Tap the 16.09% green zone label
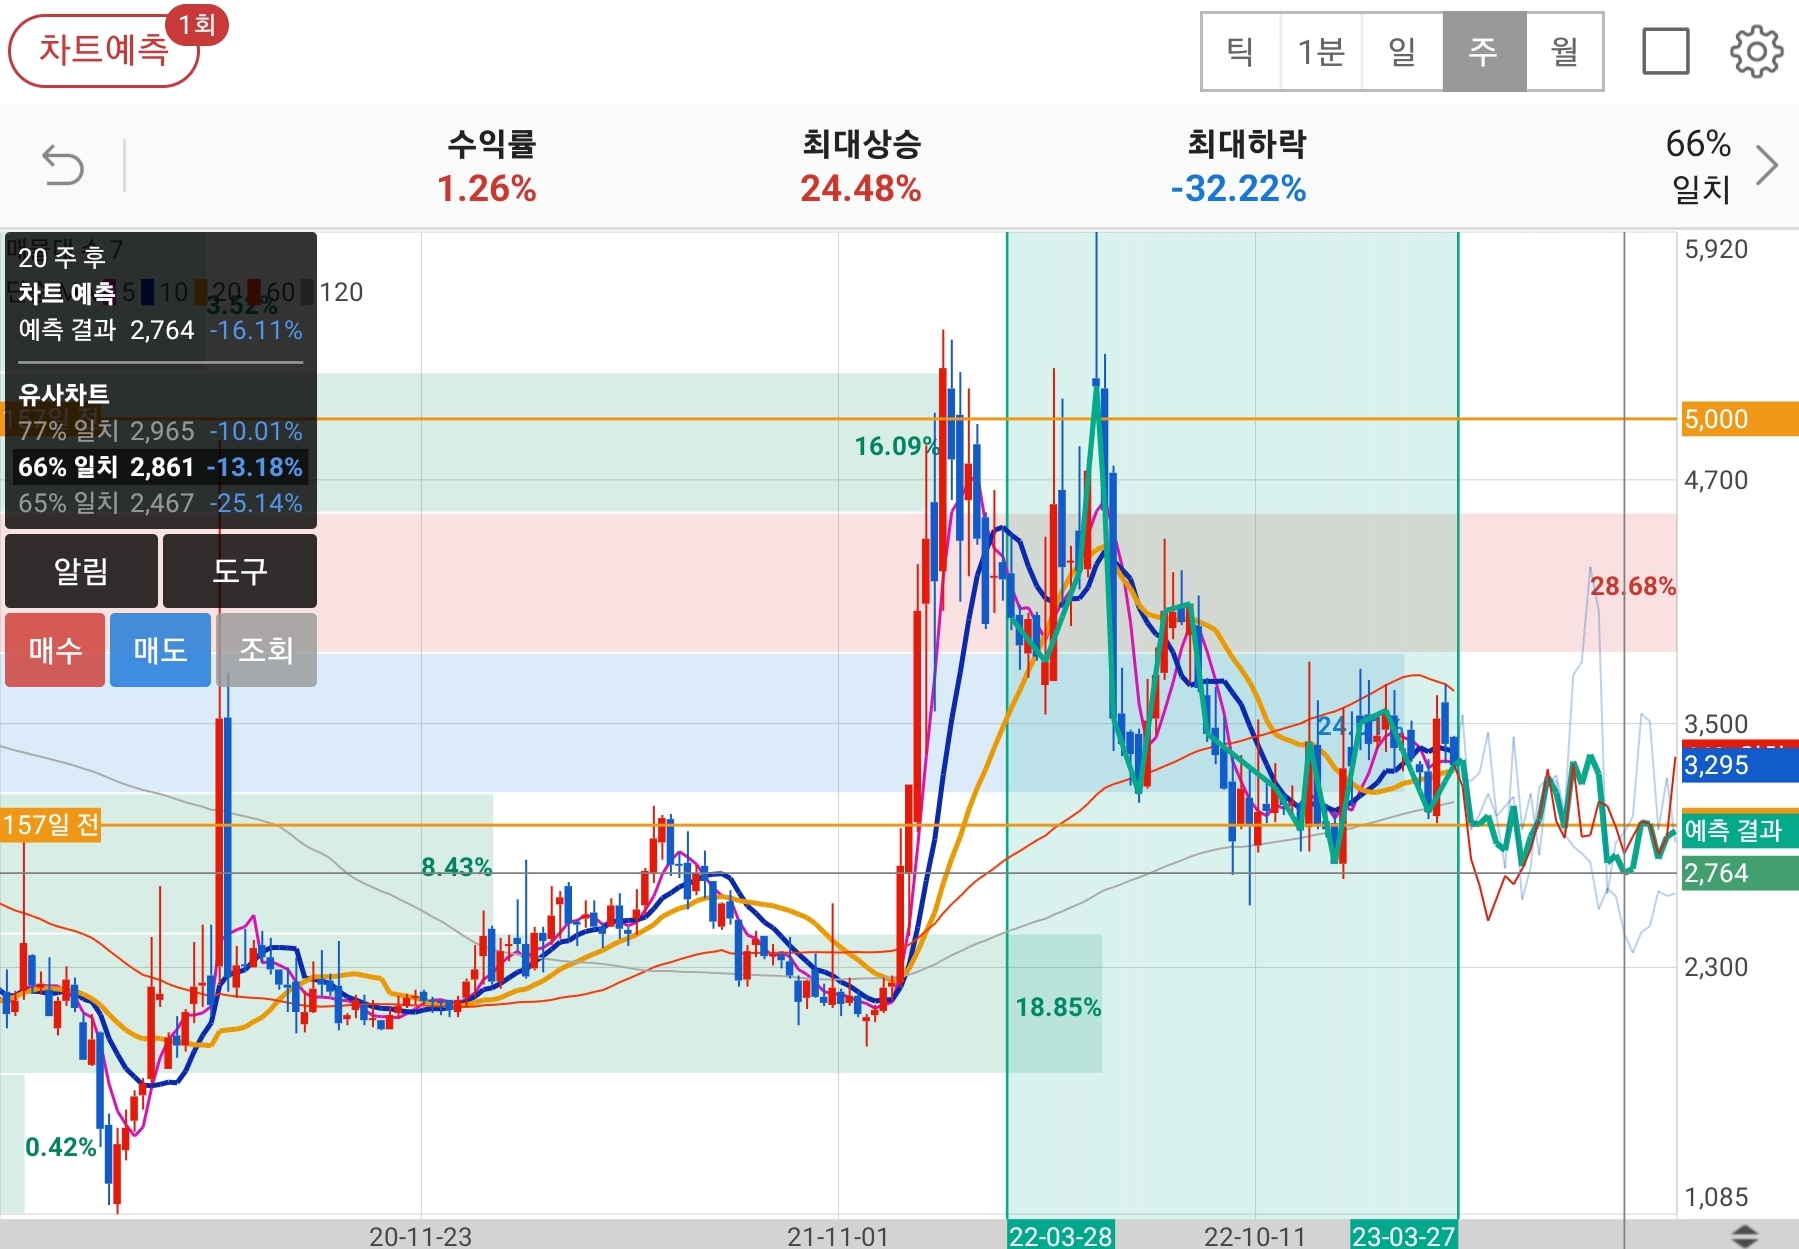 (x=897, y=446)
